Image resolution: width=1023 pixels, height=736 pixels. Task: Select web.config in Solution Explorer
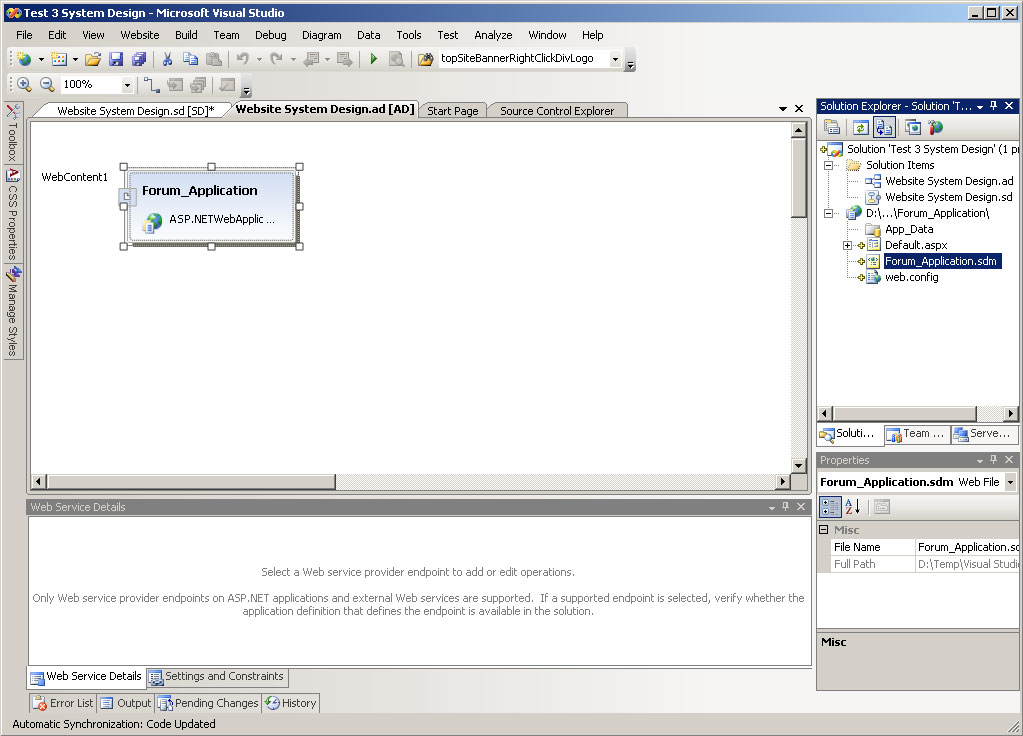pos(911,277)
